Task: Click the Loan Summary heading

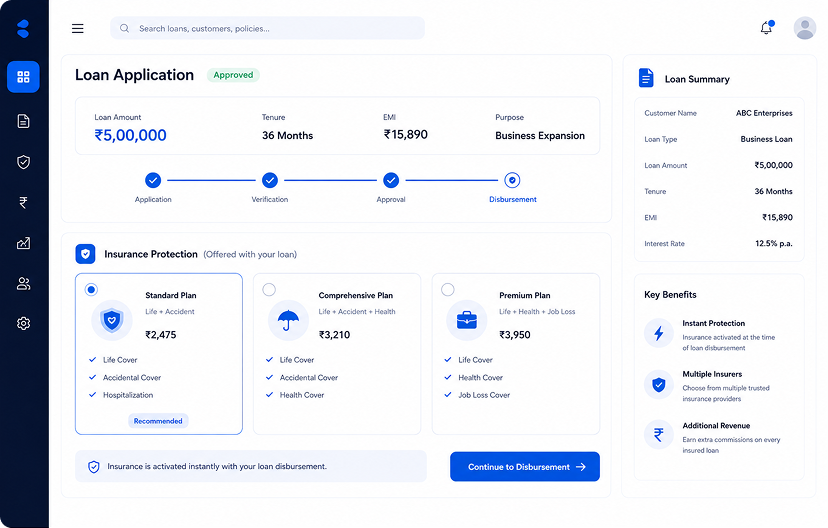Action: pyautogui.click(x=697, y=79)
